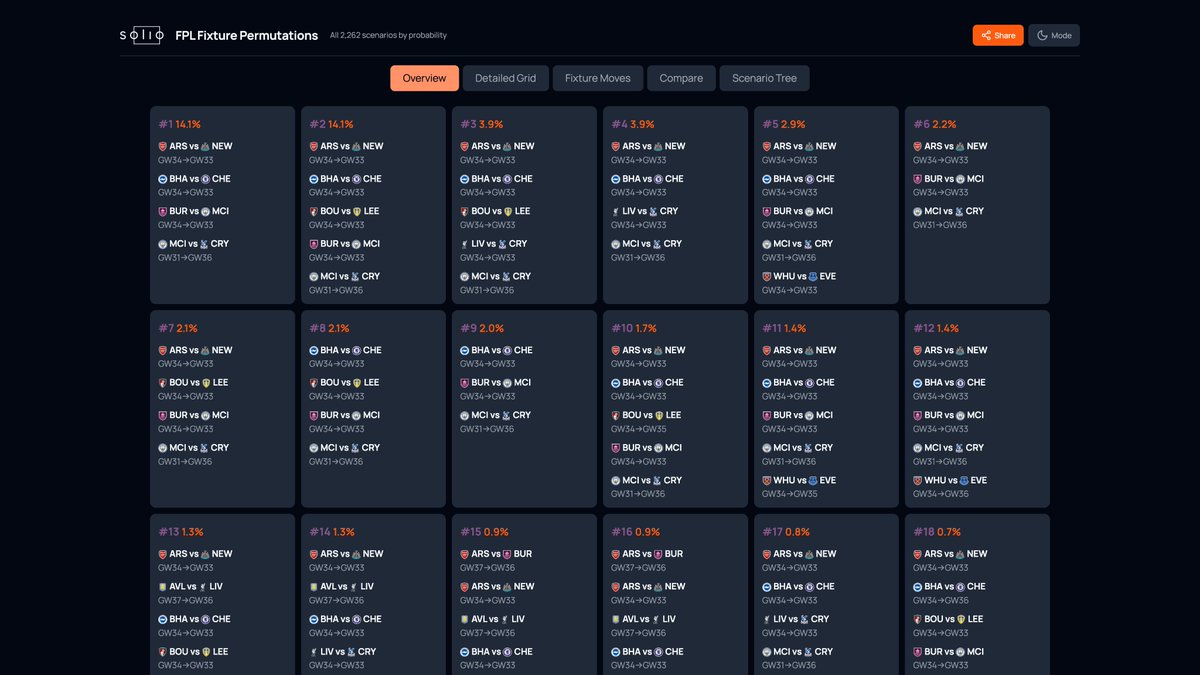This screenshot has width=1200, height=675.
Task: Click Everton crest in scenario #5
Action: pos(811,276)
